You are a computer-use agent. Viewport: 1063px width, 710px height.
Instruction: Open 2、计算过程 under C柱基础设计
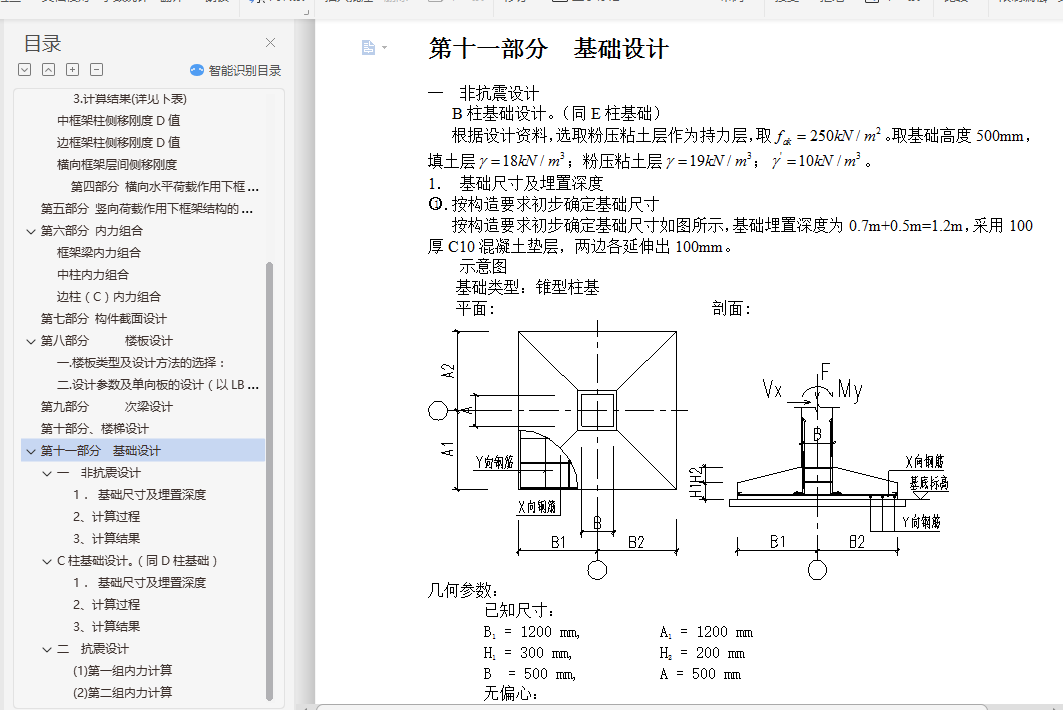(106, 605)
